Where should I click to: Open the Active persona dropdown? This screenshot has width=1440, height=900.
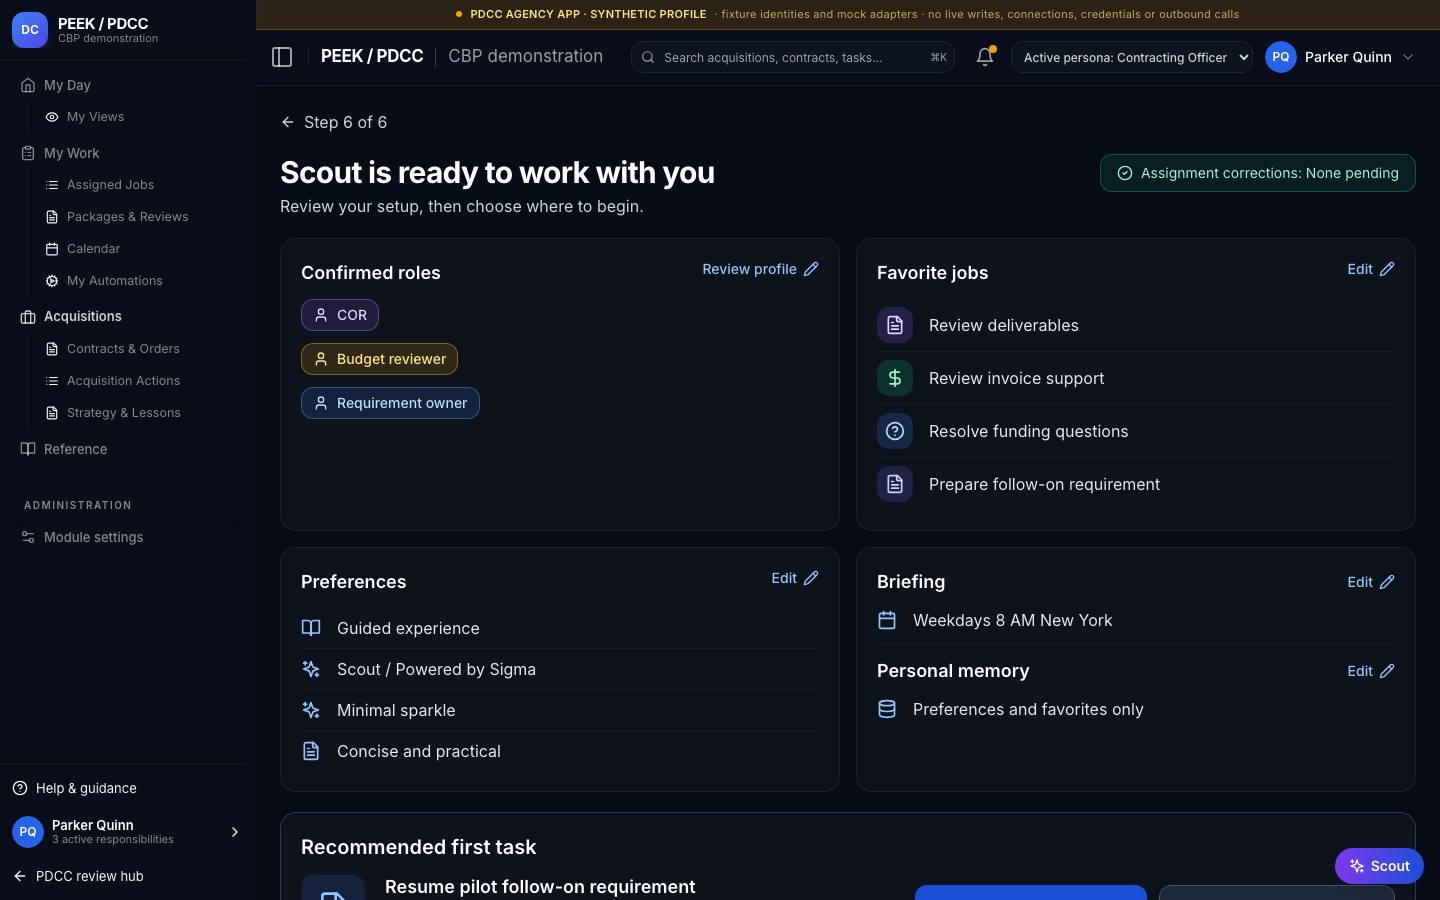pos(1132,57)
